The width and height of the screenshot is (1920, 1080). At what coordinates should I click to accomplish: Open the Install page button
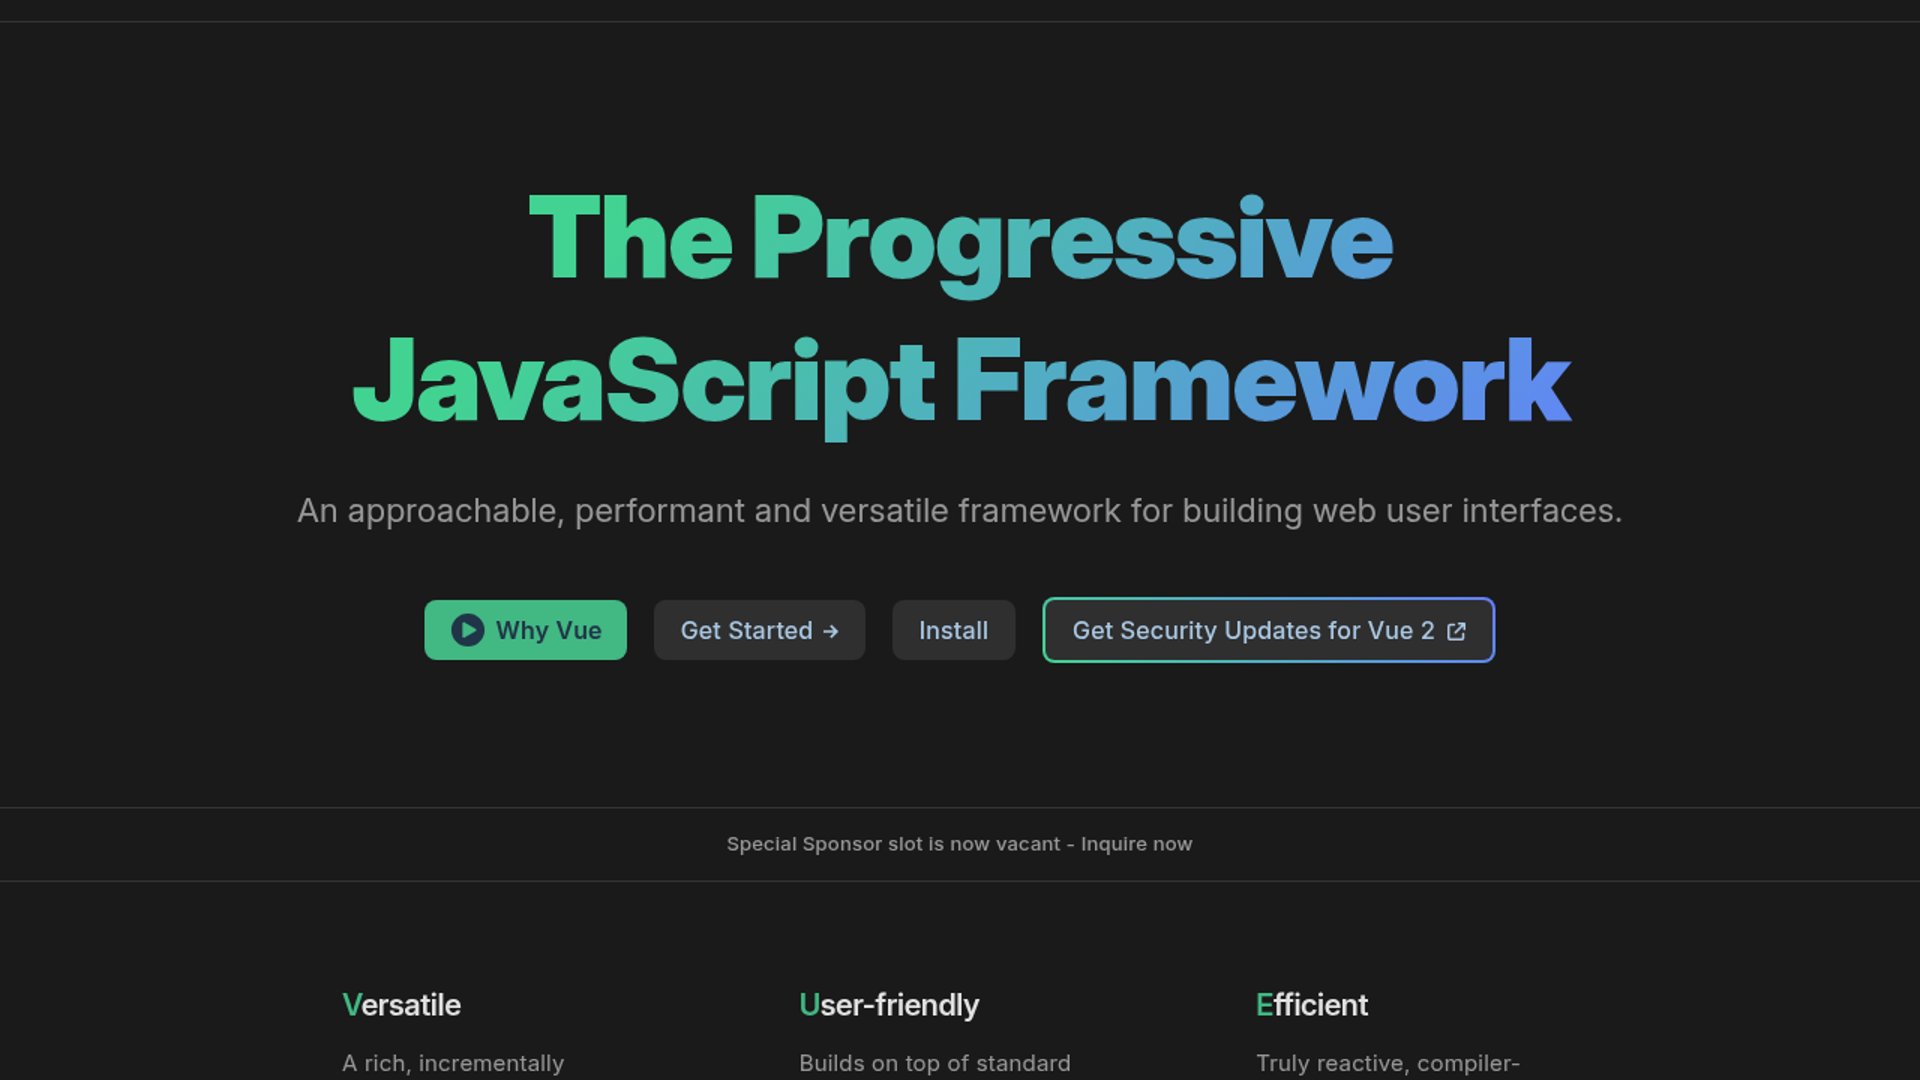point(953,630)
